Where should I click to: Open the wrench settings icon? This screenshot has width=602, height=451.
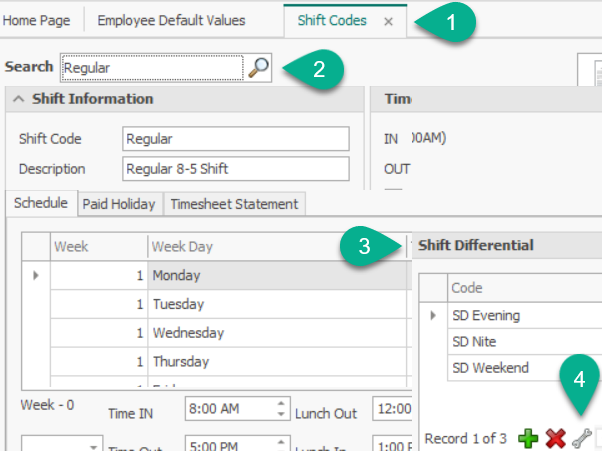pyautogui.click(x=580, y=438)
